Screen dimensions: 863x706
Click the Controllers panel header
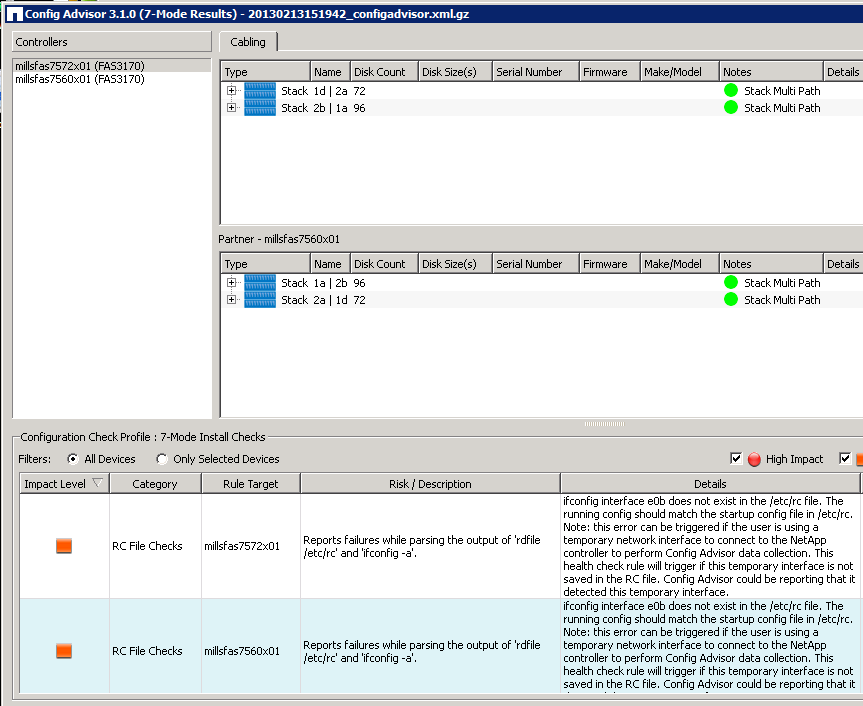112,42
